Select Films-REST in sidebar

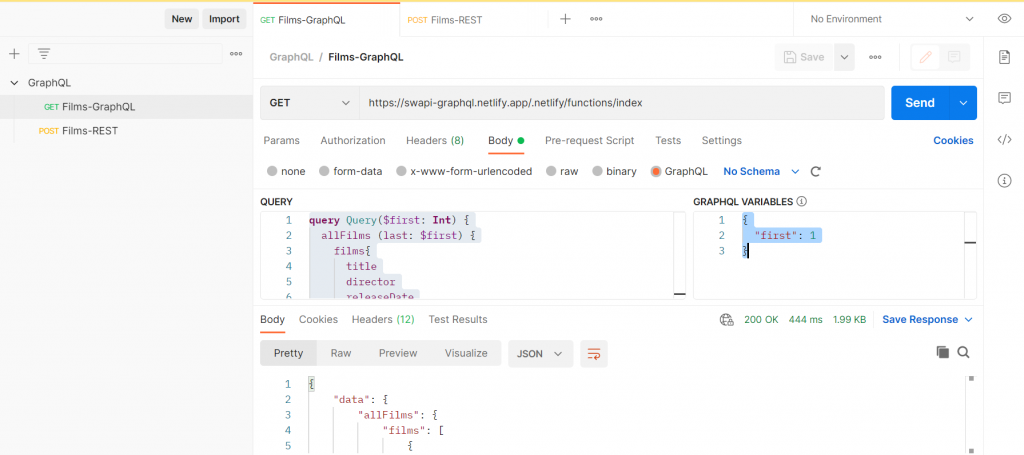click(x=126, y=131)
